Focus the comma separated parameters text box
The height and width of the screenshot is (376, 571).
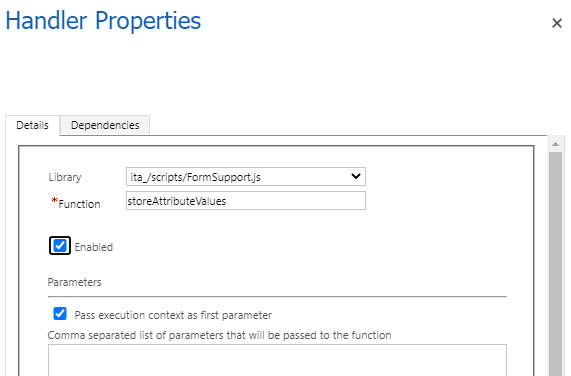pyautogui.click(x=277, y=360)
